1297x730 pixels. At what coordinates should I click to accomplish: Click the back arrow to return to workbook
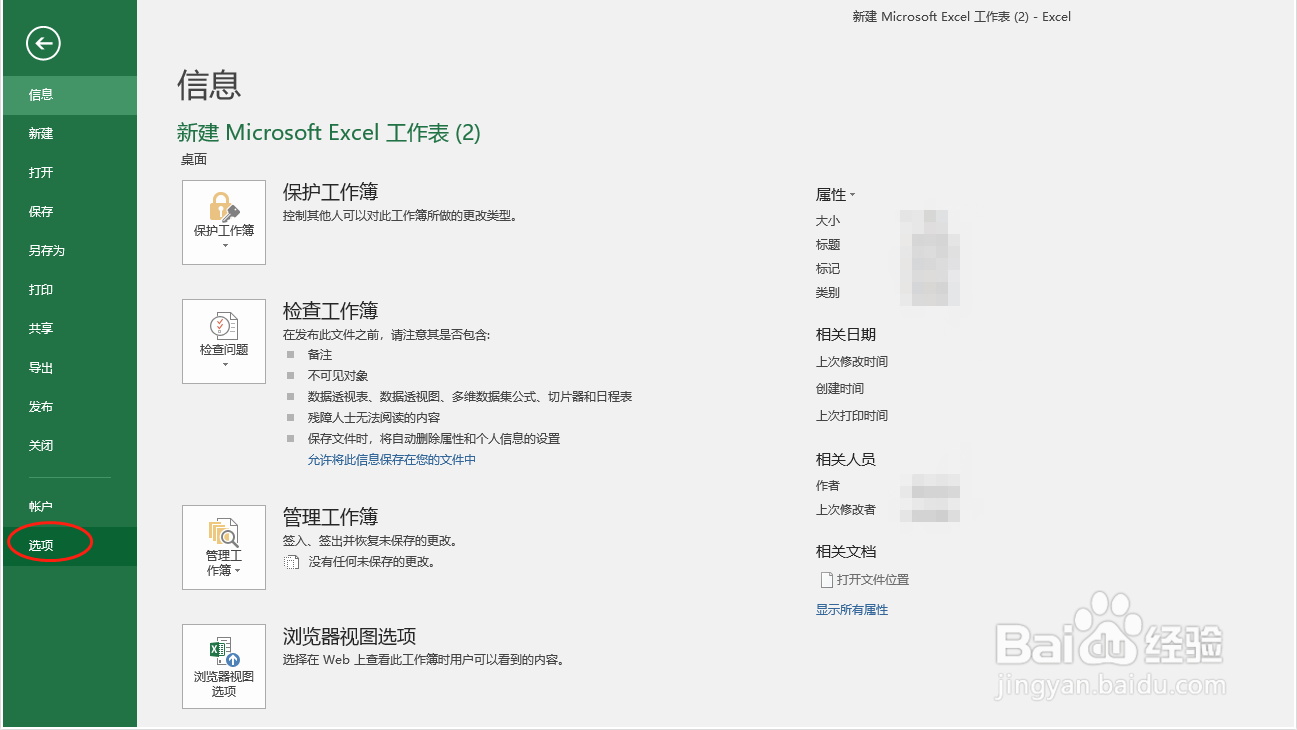(44, 43)
